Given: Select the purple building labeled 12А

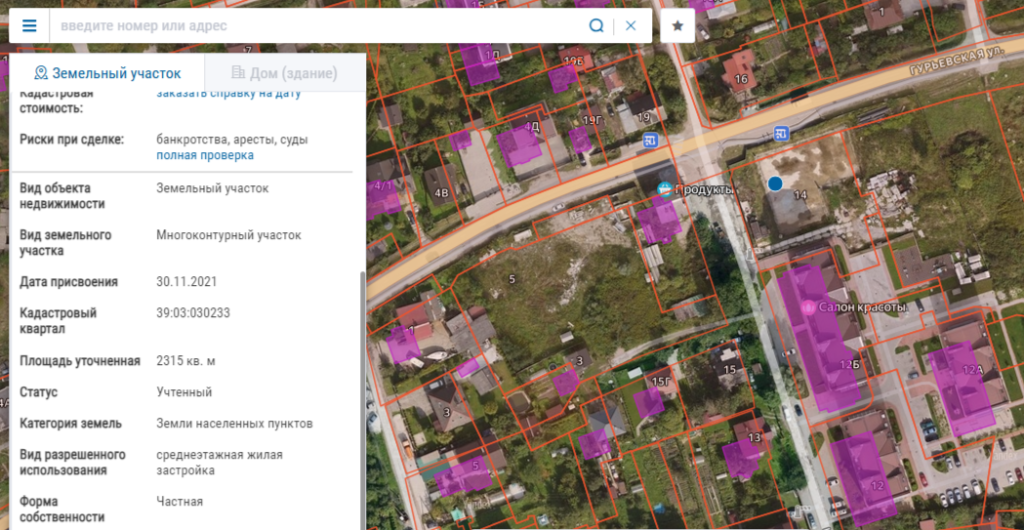Looking at the screenshot, I should (963, 388).
